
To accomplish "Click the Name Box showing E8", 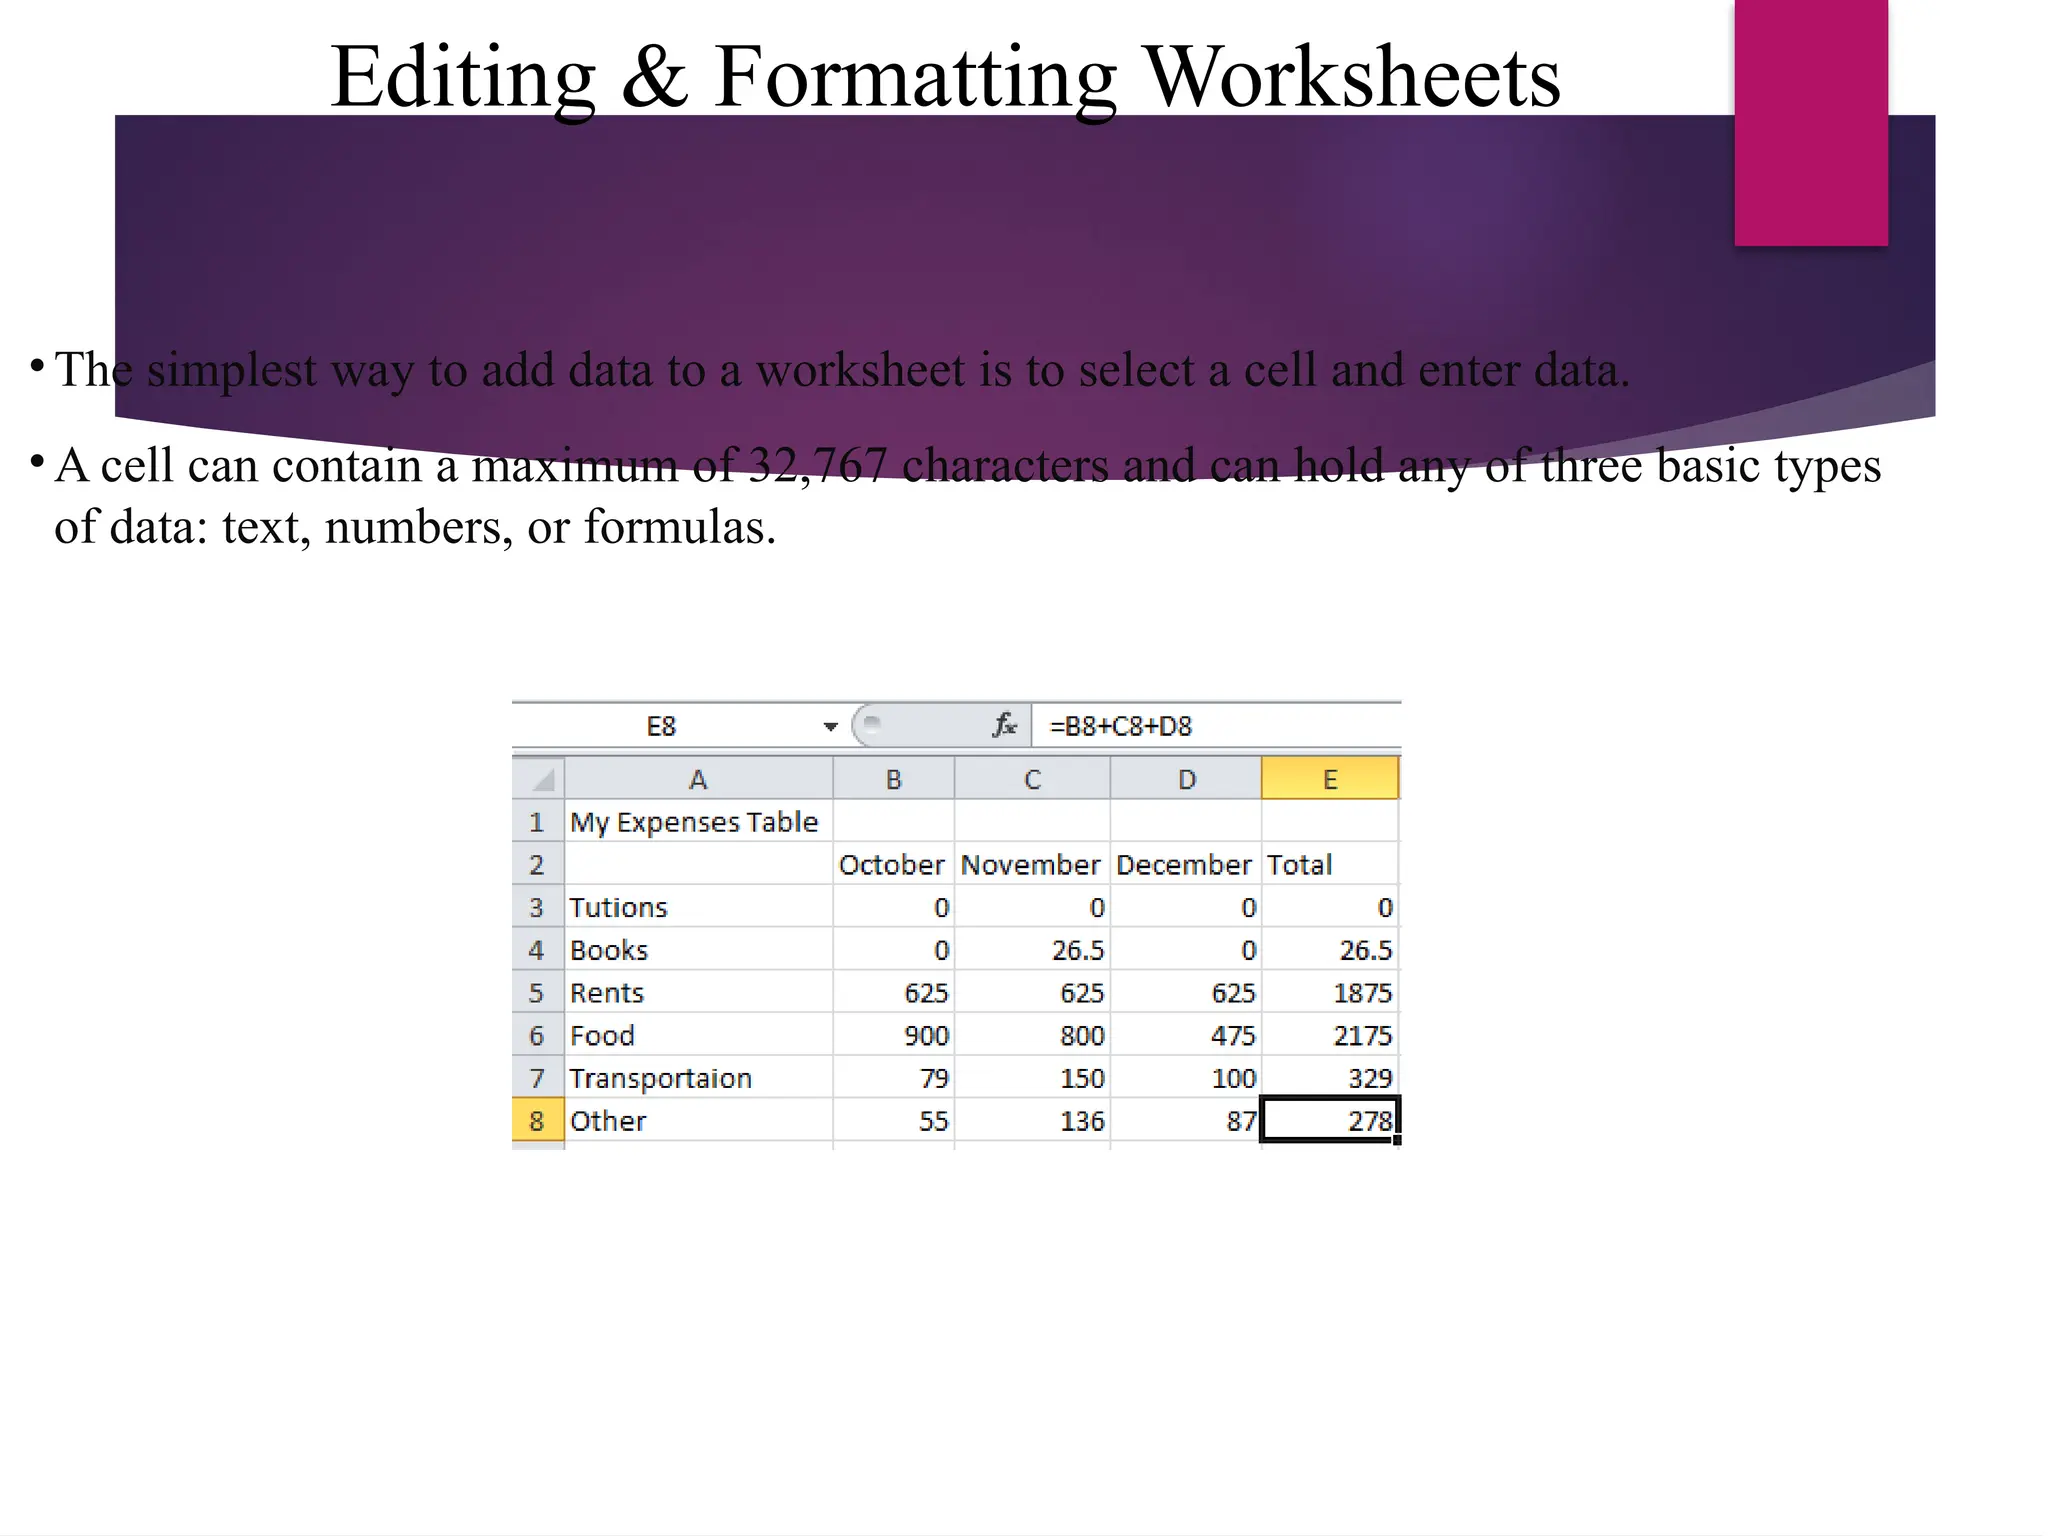I will [x=663, y=726].
